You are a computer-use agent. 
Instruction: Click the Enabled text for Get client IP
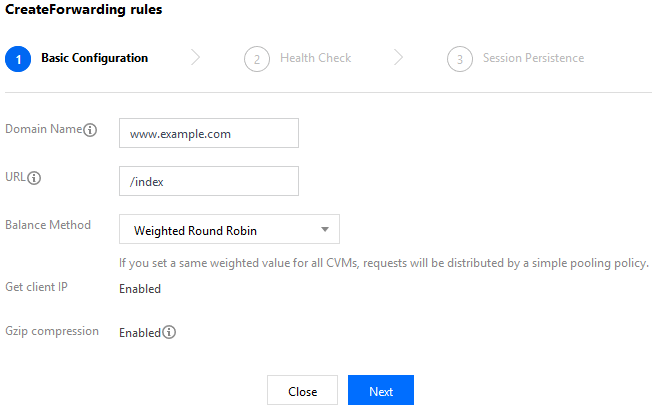pos(140,289)
